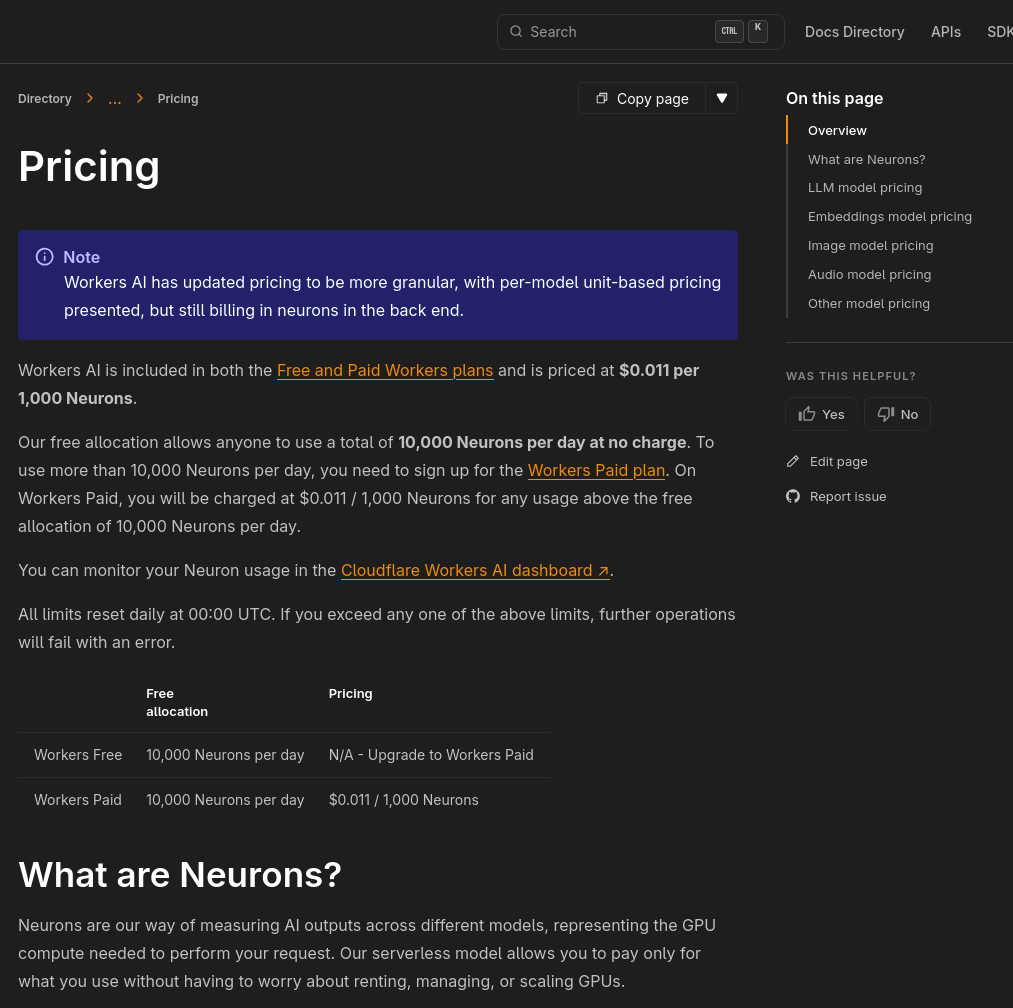The height and width of the screenshot is (1008, 1013).
Task: Open the Copy page dropdown arrow
Action: (x=722, y=98)
